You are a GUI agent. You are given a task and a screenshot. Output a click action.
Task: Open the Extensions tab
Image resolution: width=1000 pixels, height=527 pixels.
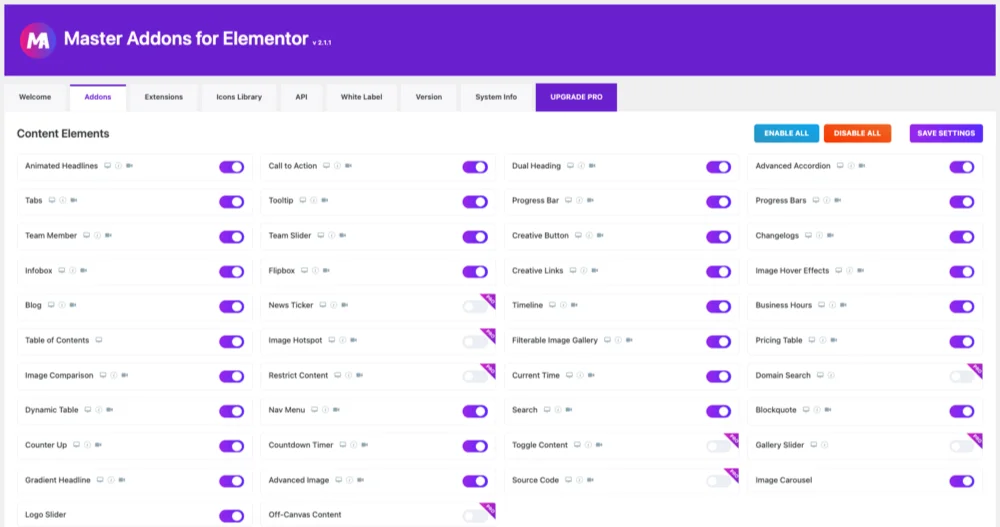click(x=164, y=97)
